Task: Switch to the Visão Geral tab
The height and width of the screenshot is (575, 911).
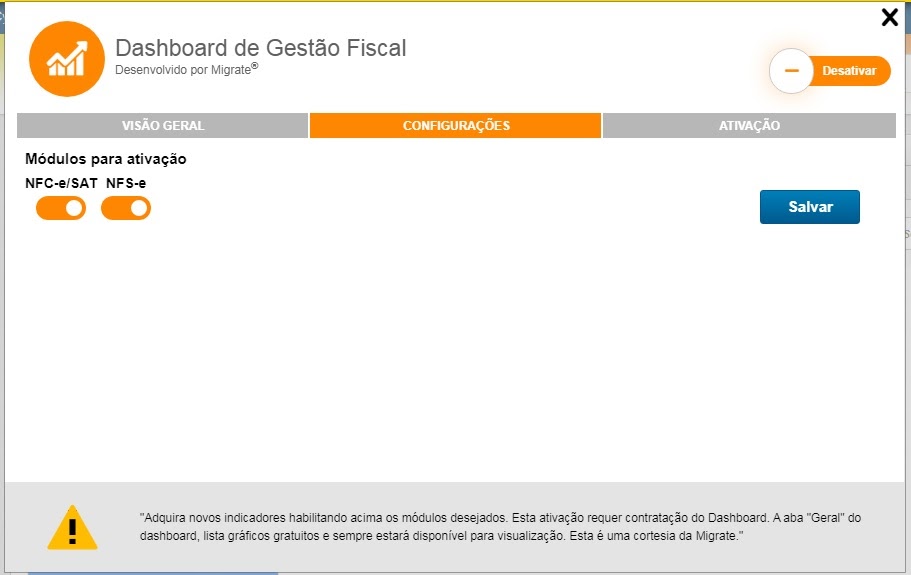Action: click(163, 126)
